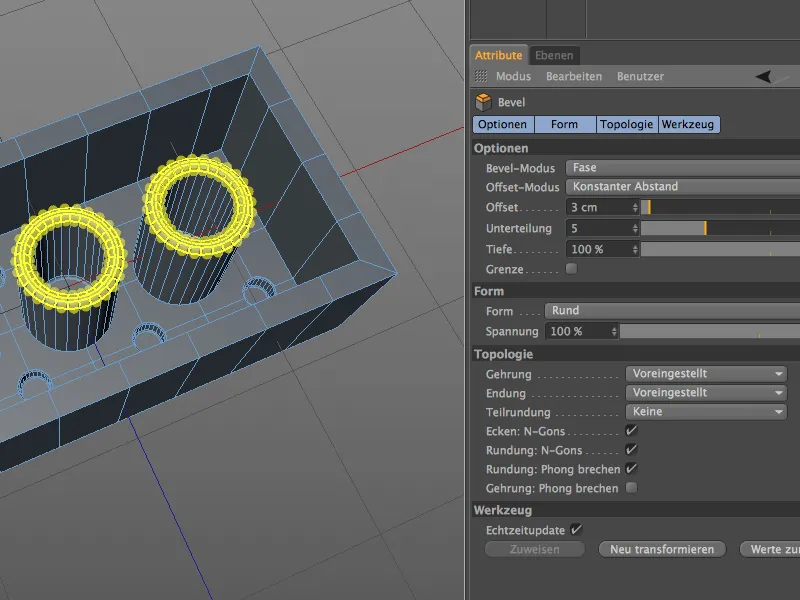
Task: Open the Teilrundung dropdown set to Keine
Action: tap(706, 411)
